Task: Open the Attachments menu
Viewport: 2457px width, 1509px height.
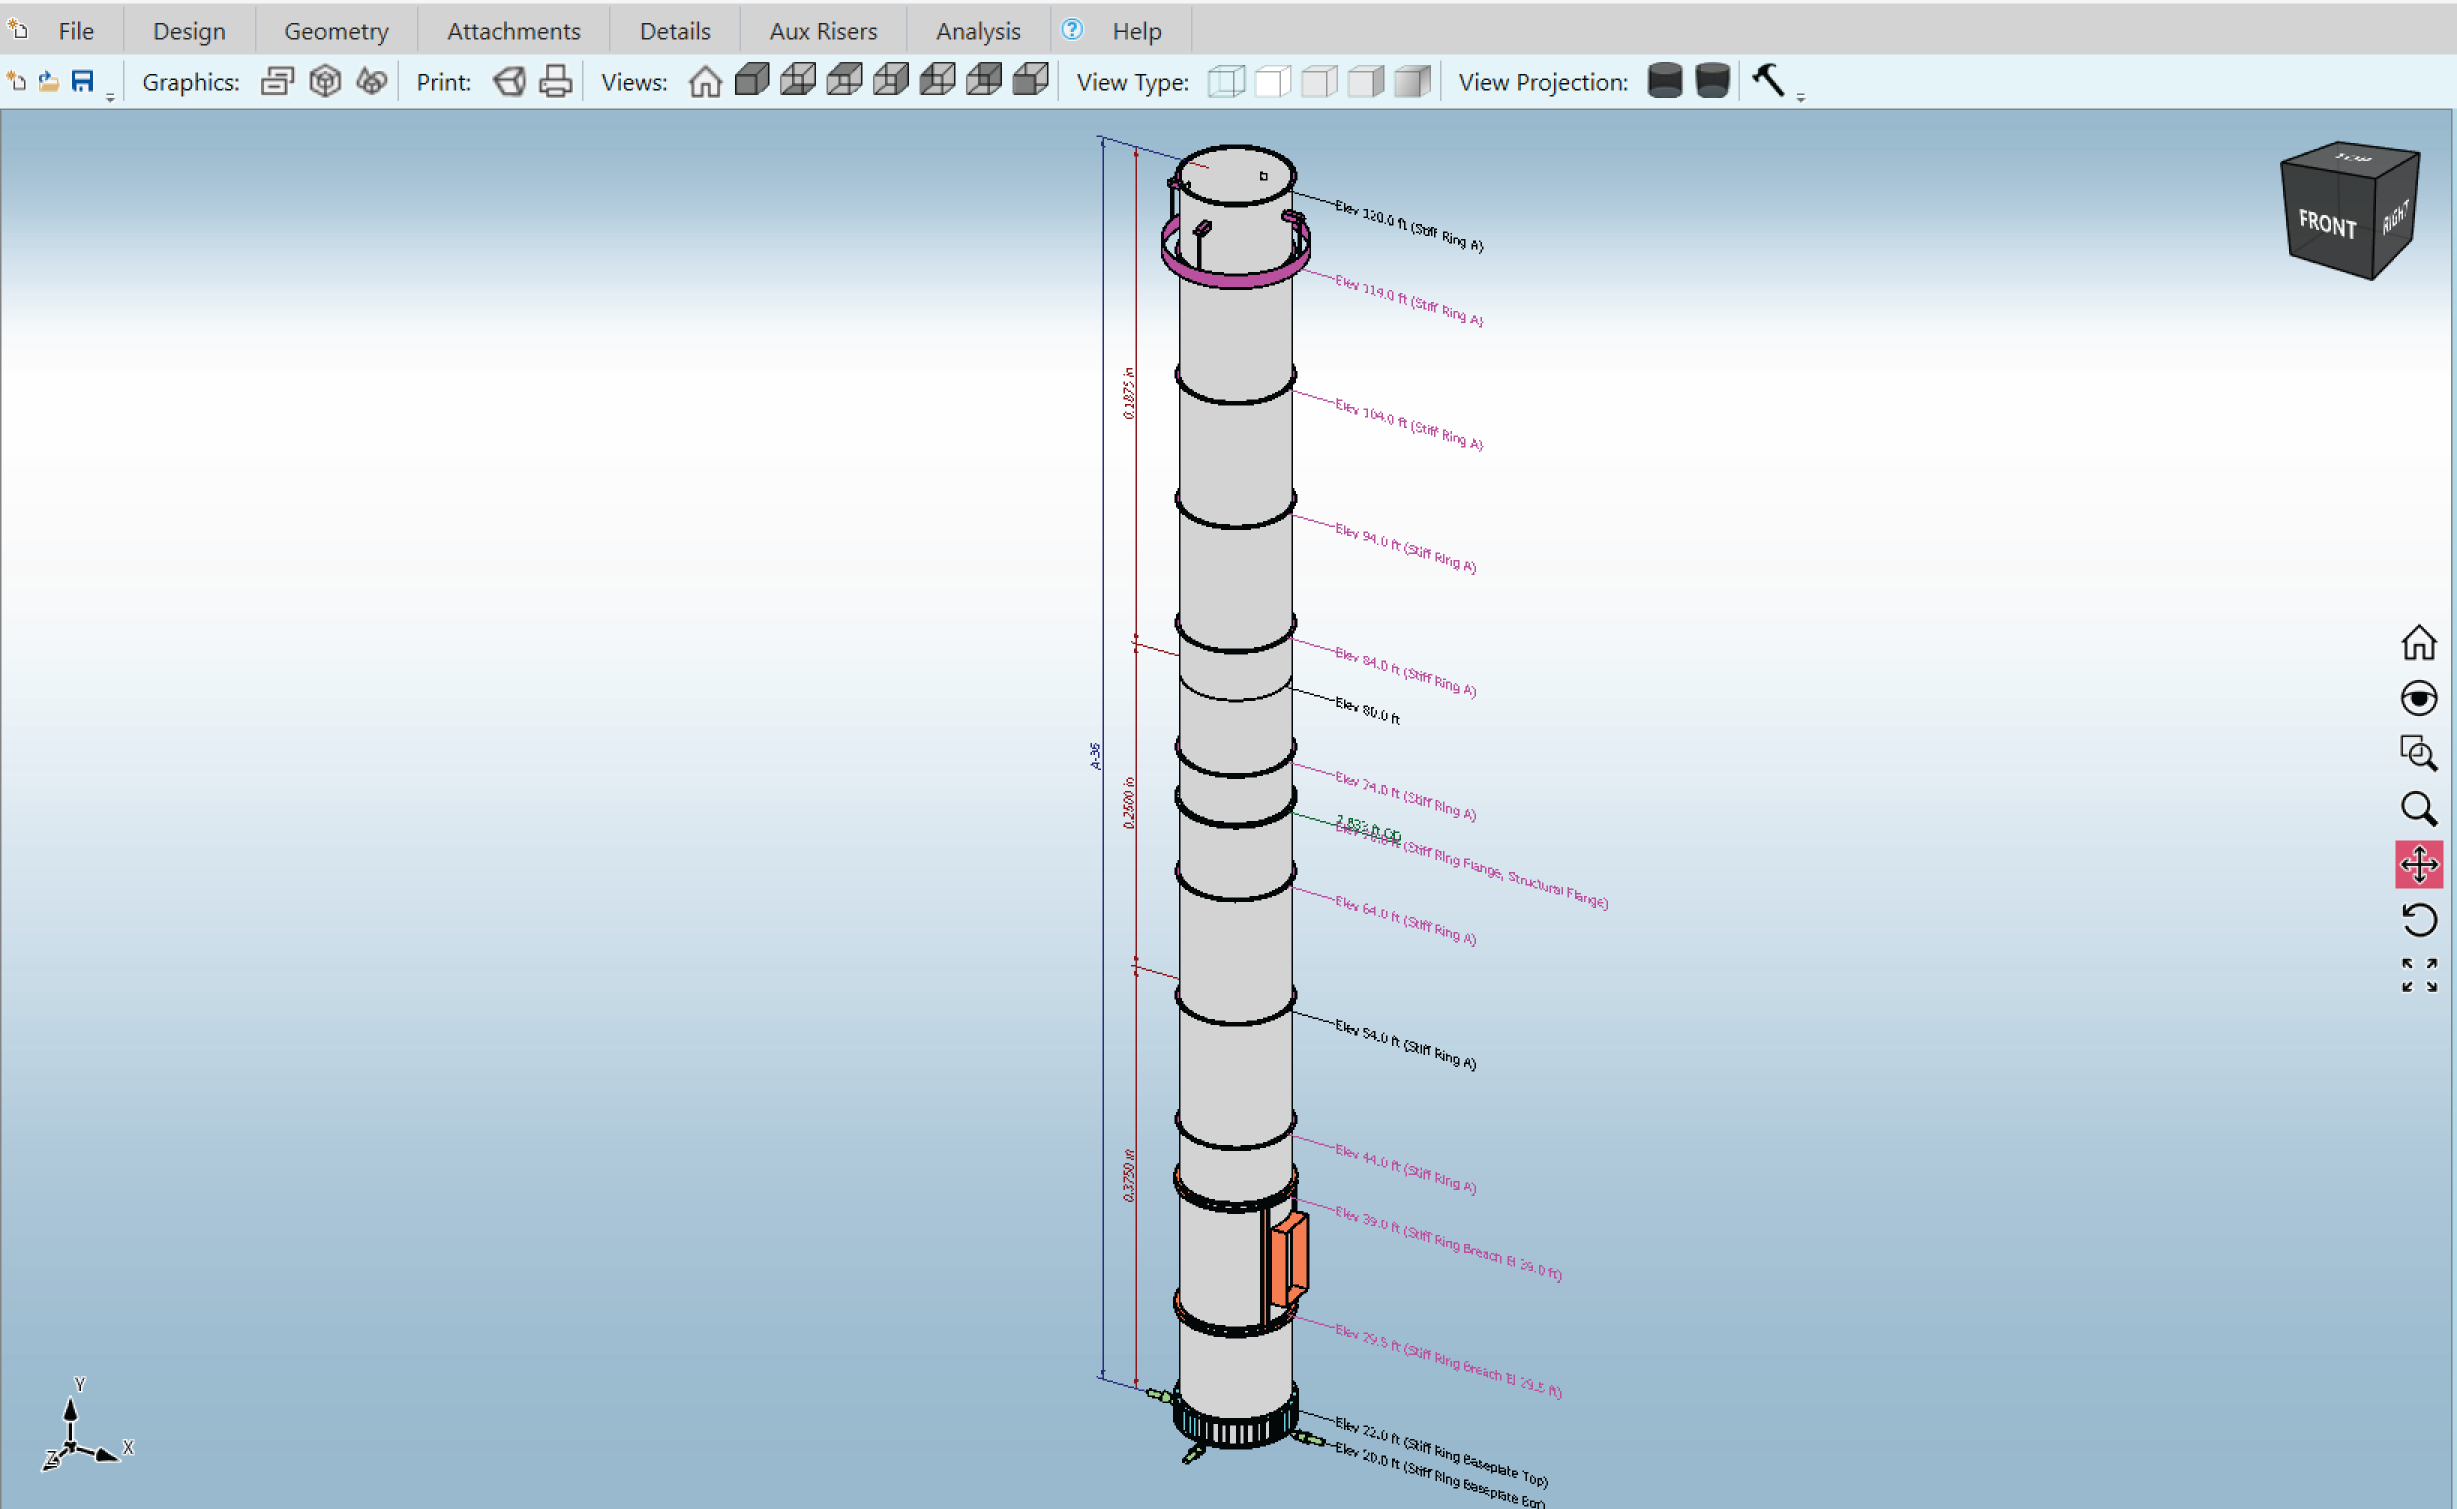Action: coord(513,31)
